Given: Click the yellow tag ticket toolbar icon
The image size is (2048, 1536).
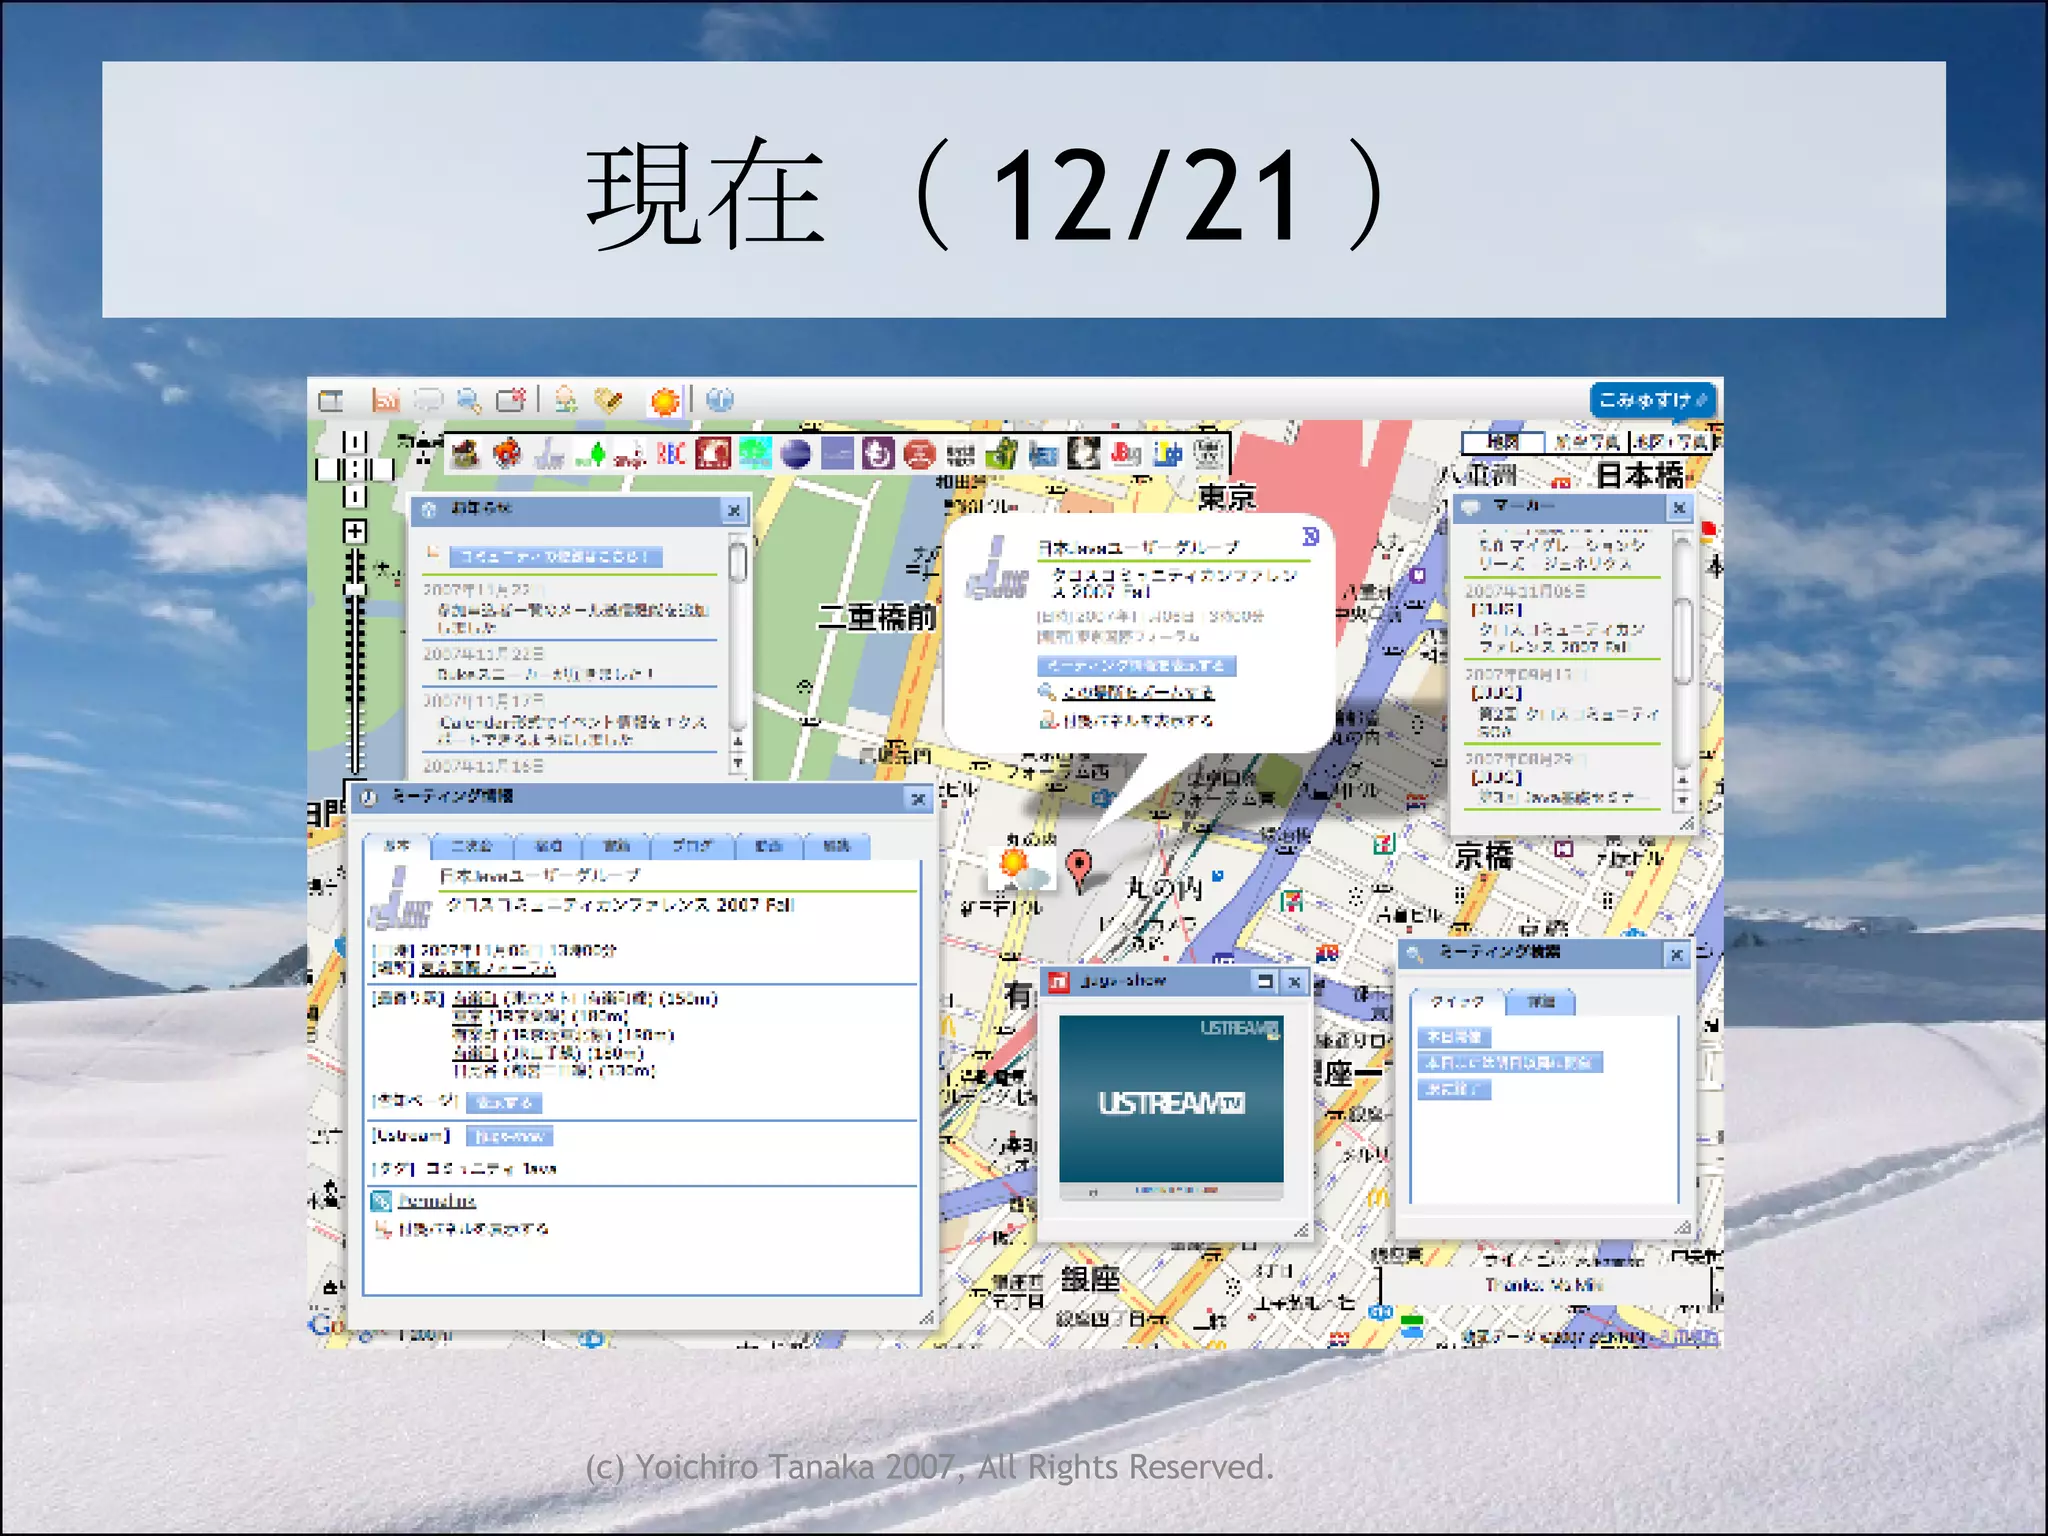Looking at the screenshot, I should click(608, 401).
